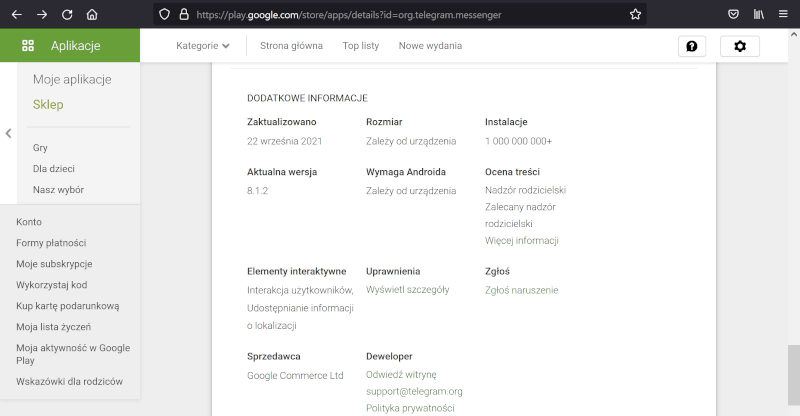Screen dimensions: 800x416
Task: Click the browser back arrow
Action: [x=16, y=15]
